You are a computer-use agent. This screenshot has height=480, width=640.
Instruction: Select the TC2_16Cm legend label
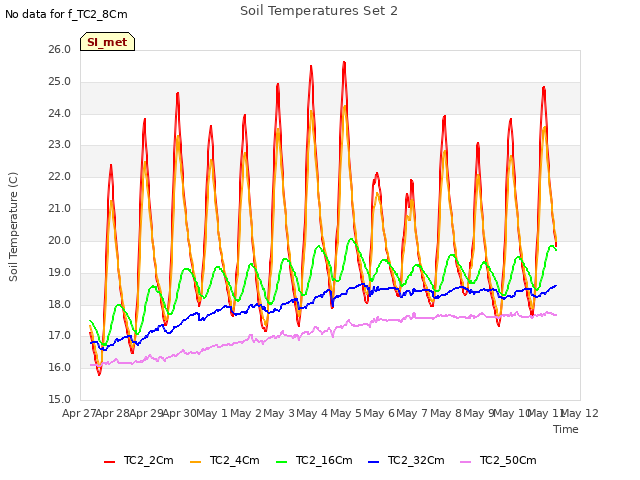tap(324, 460)
